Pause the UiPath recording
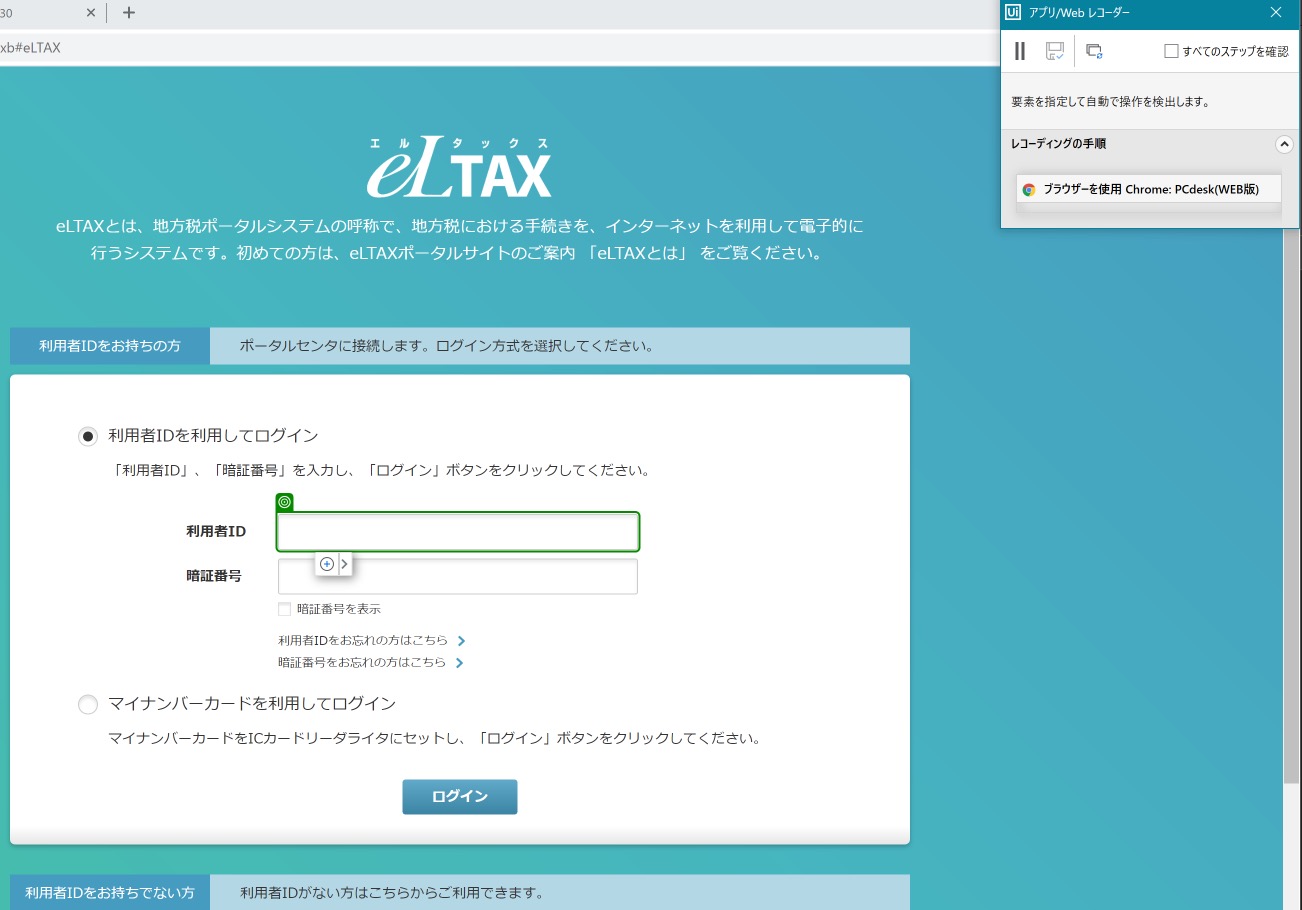The width and height of the screenshot is (1302, 910). [1020, 51]
